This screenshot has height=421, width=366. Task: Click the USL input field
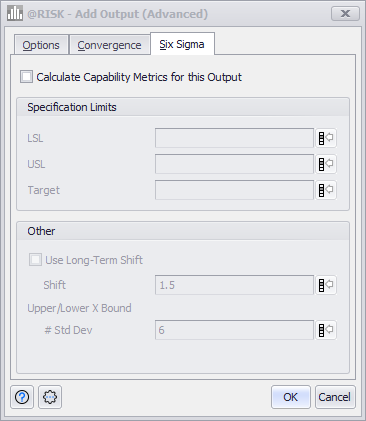234,164
